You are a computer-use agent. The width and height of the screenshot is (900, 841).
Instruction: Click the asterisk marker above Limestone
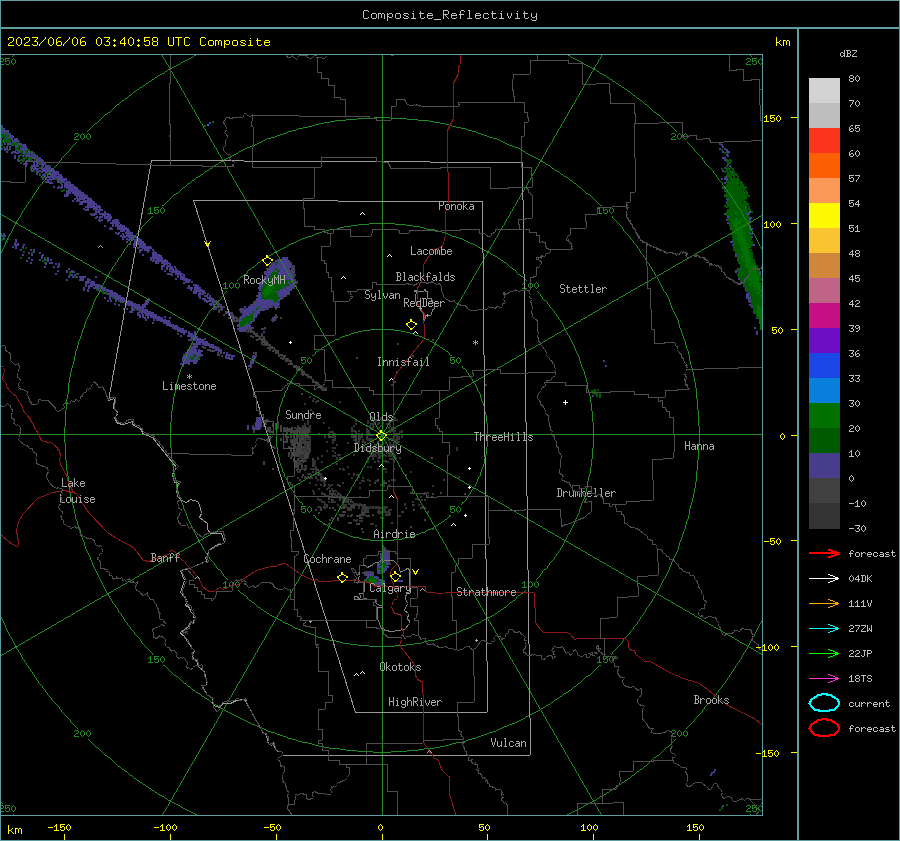pos(189,377)
